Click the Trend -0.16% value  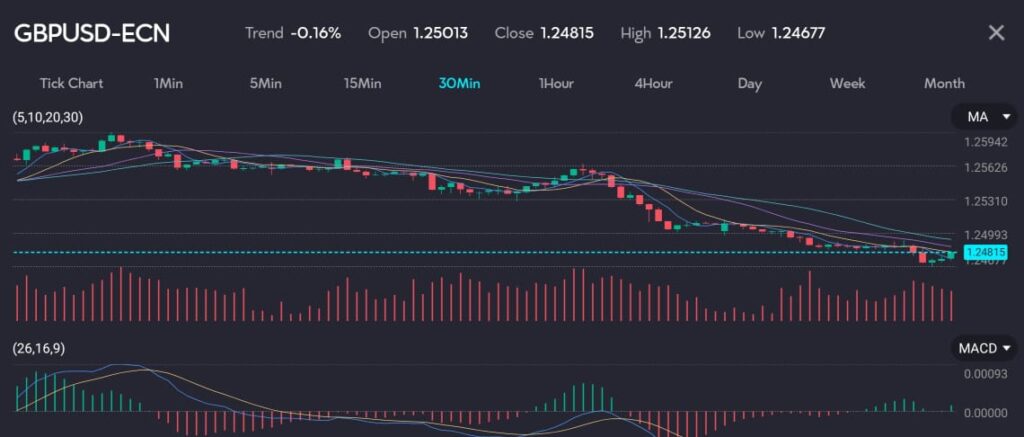pos(315,33)
